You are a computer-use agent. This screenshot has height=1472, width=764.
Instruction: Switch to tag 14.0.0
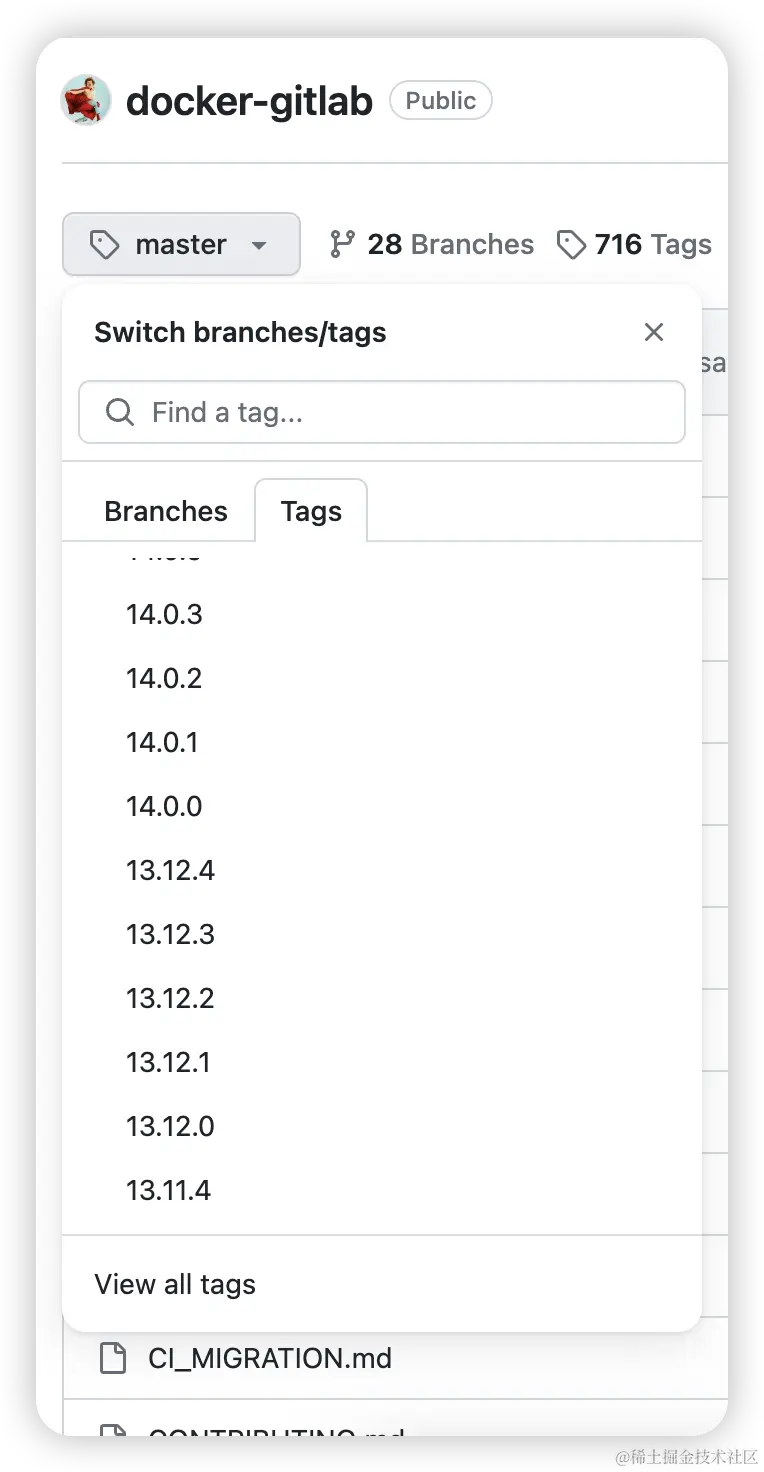164,806
